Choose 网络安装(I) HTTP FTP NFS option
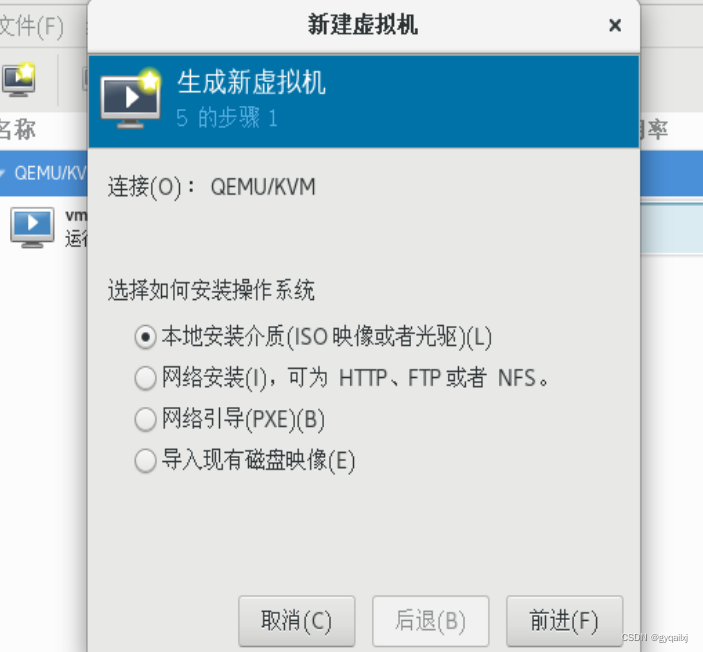703x652 pixels. click(341, 378)
